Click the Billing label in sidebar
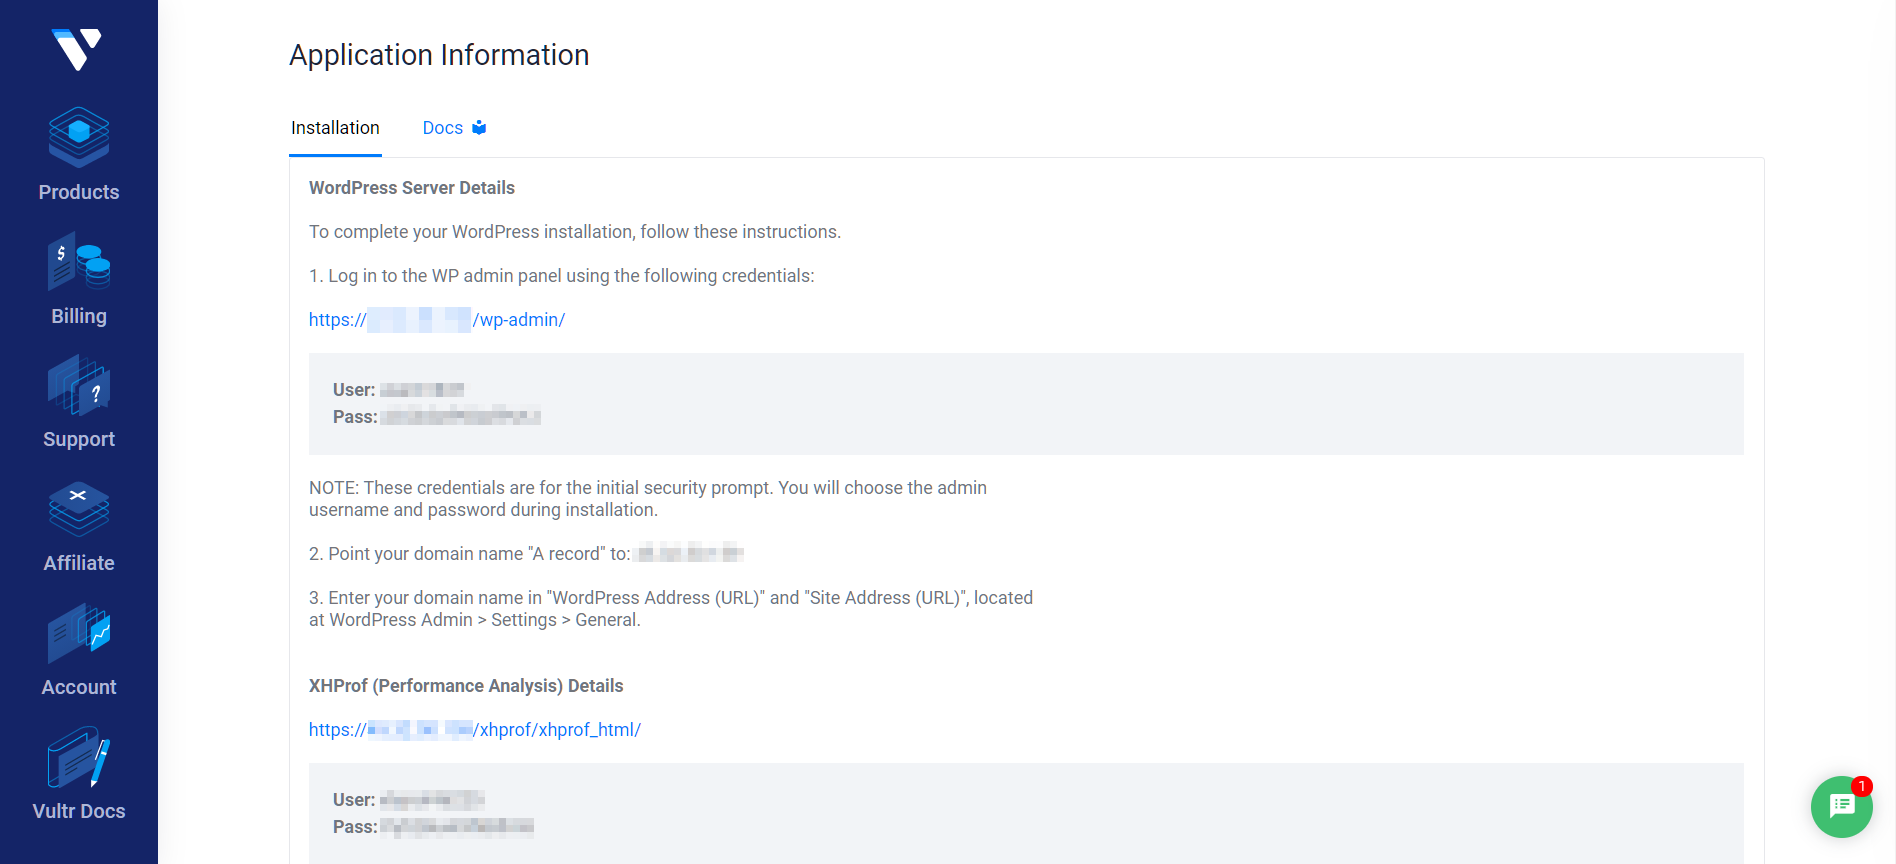The image size is (1896, 864). tap(79, 316)
